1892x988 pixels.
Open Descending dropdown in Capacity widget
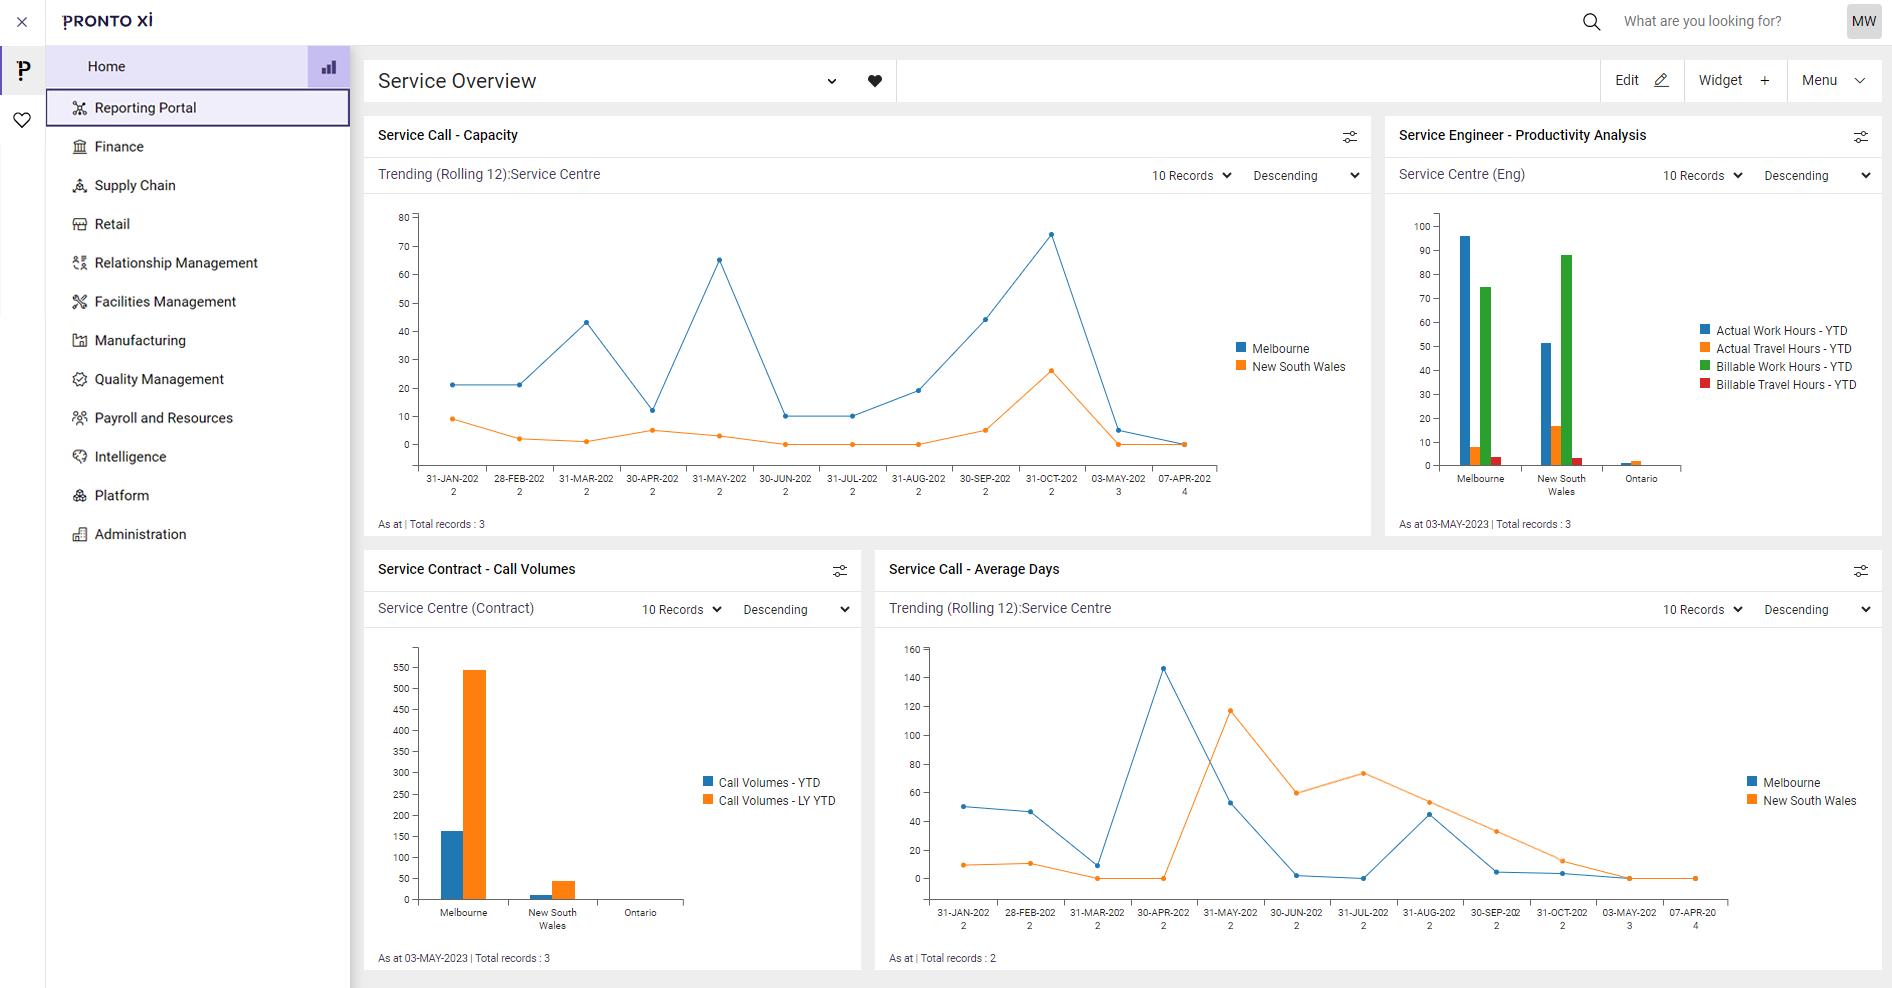pyautogui.click(x=1306, y=175)
